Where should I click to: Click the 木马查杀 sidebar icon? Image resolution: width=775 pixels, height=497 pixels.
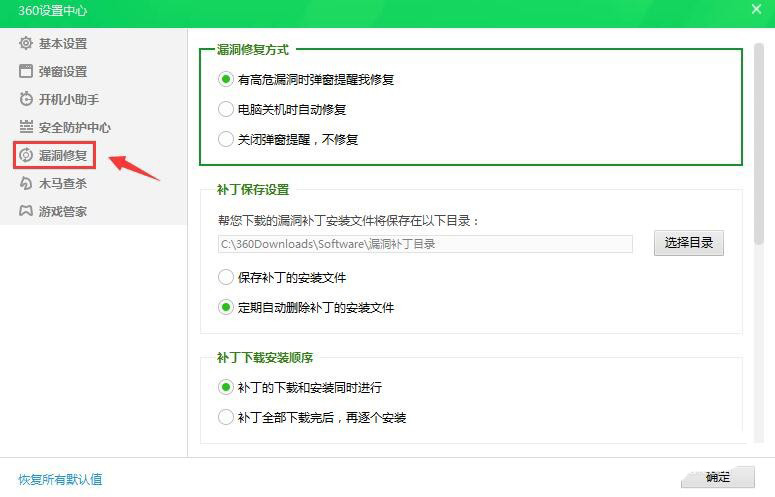(x=26, y=183)
